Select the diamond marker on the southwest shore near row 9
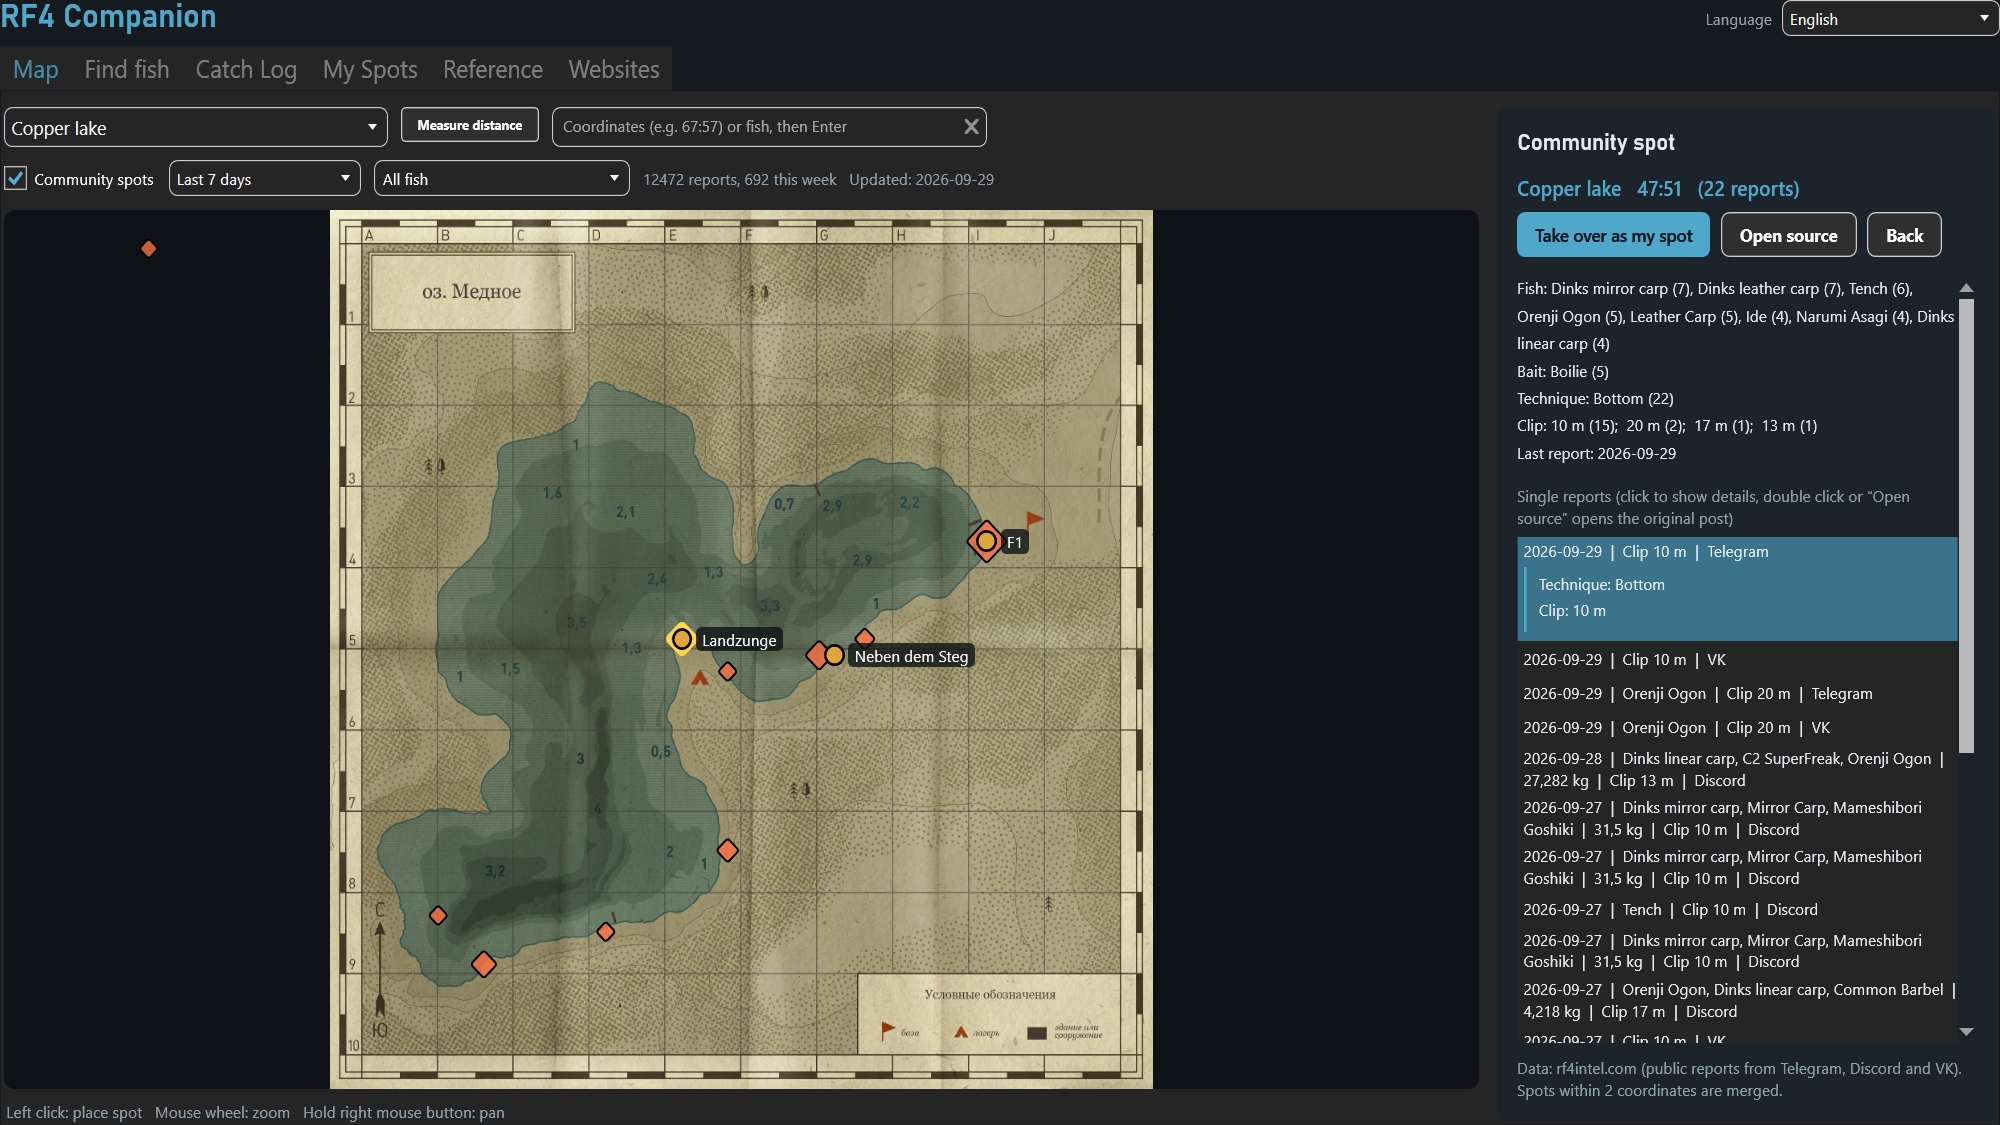This screenshot has width=2000, height=1125. coord(438,915)
